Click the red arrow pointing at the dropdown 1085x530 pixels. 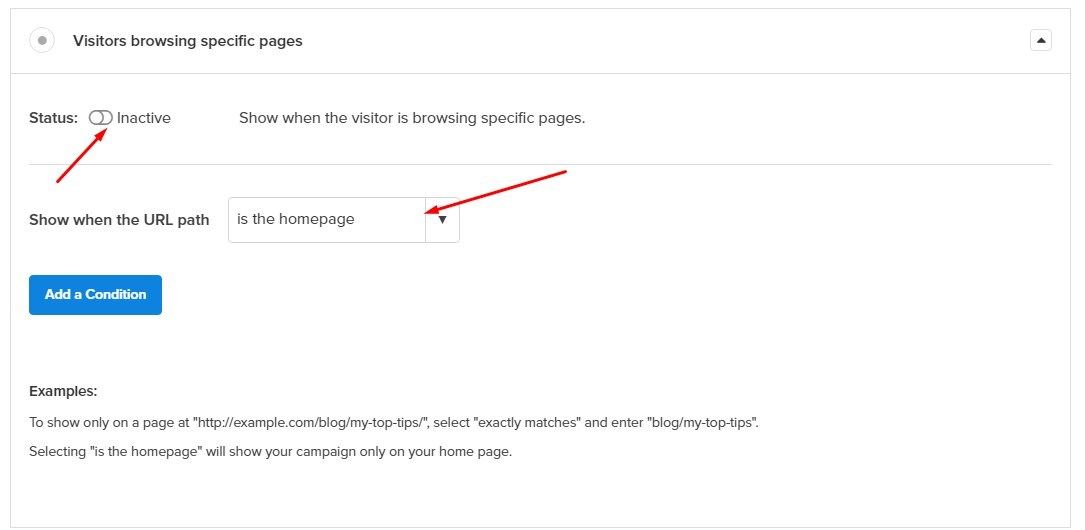[495, 191]
